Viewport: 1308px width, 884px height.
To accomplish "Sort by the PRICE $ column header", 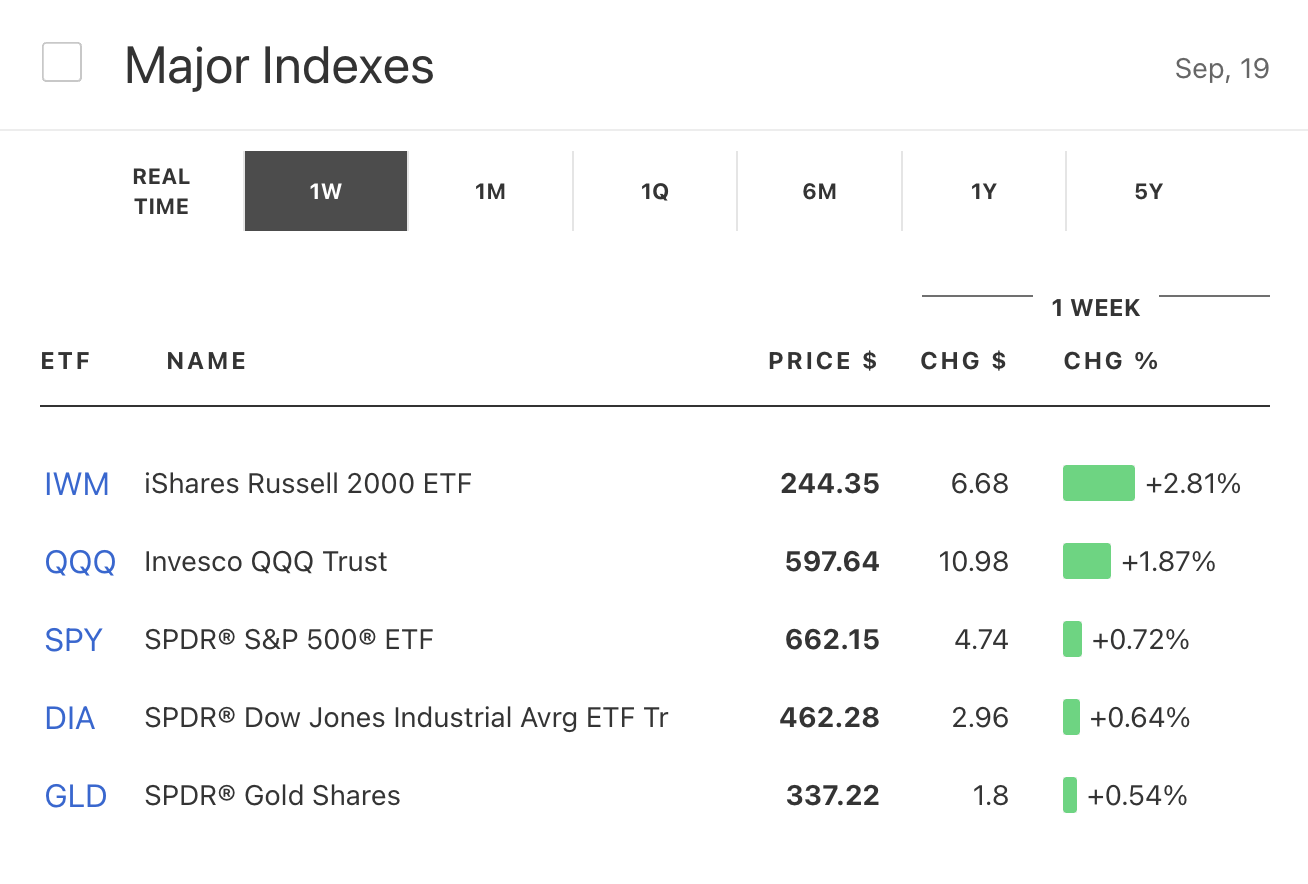I will tap(822, 361).
